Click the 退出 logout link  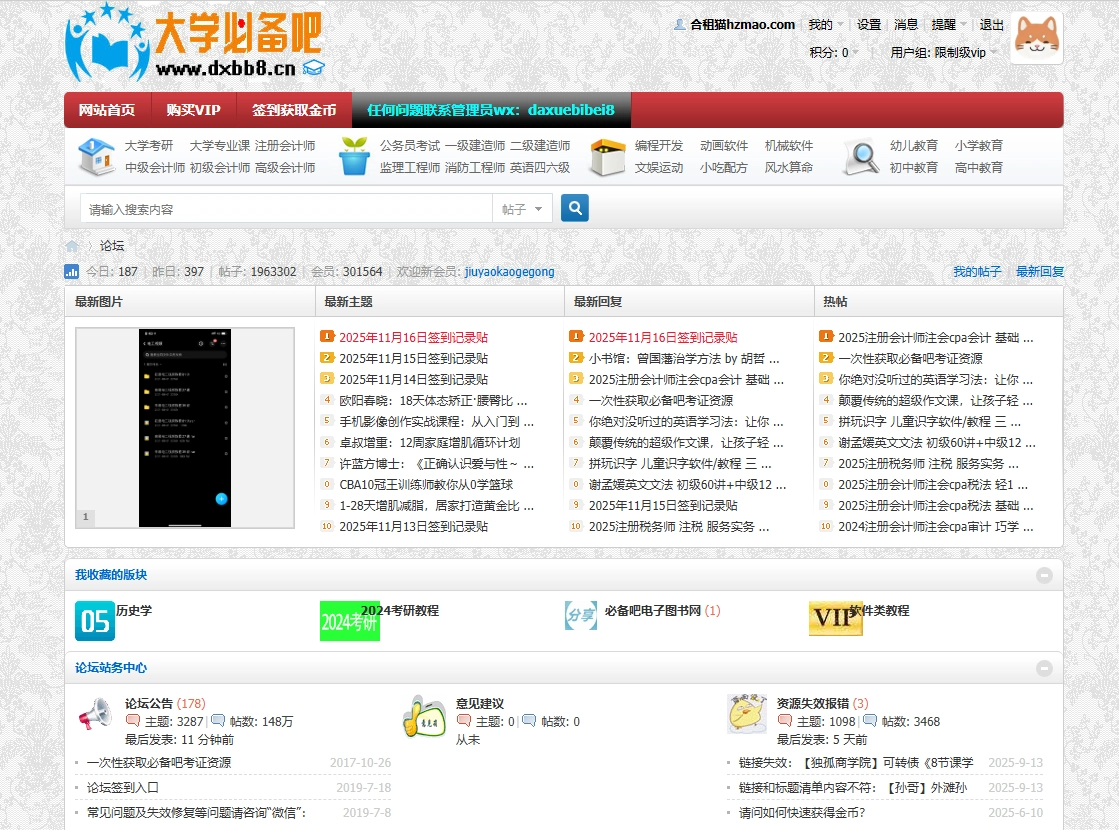pyautogui.click(x=991, y=25)
